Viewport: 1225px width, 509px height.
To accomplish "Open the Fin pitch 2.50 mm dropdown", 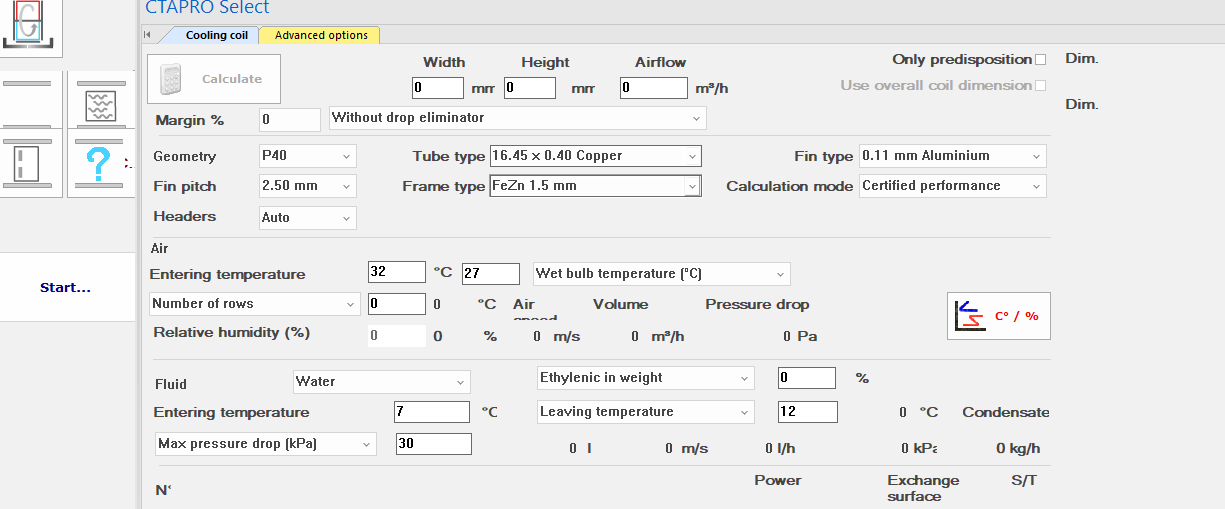I will (307, 186).
